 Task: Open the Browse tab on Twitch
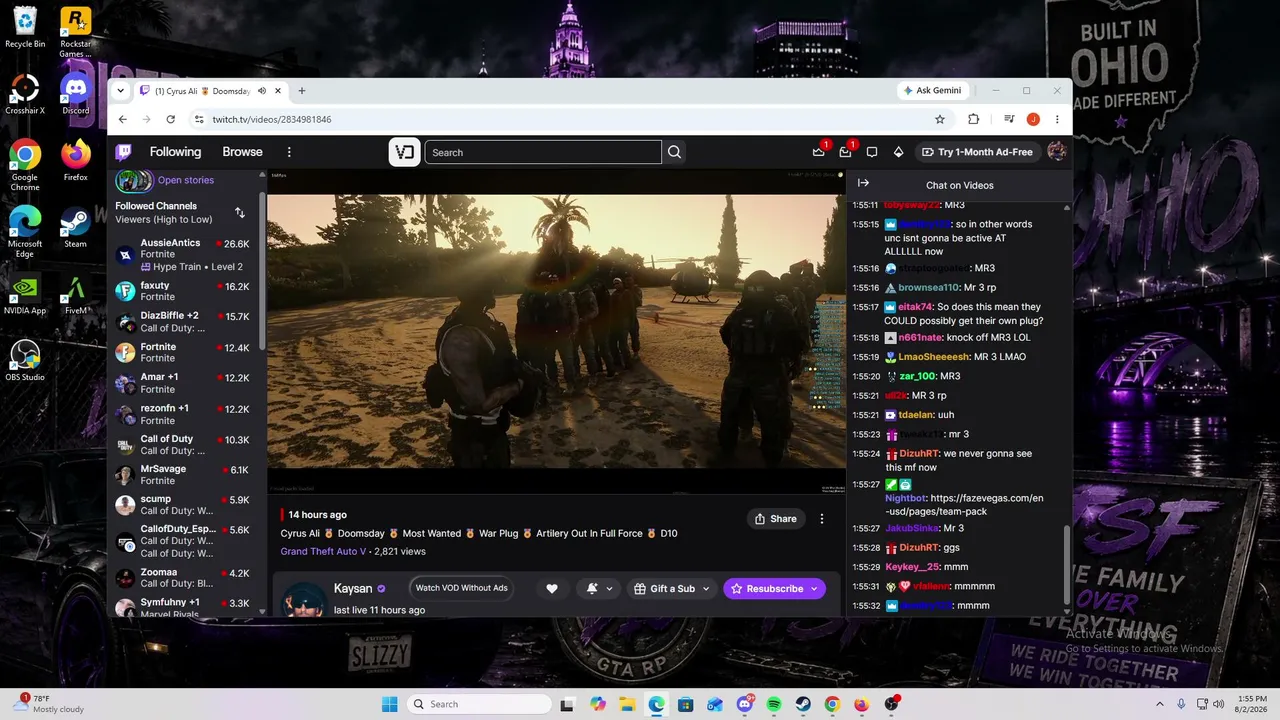point(242,152)
